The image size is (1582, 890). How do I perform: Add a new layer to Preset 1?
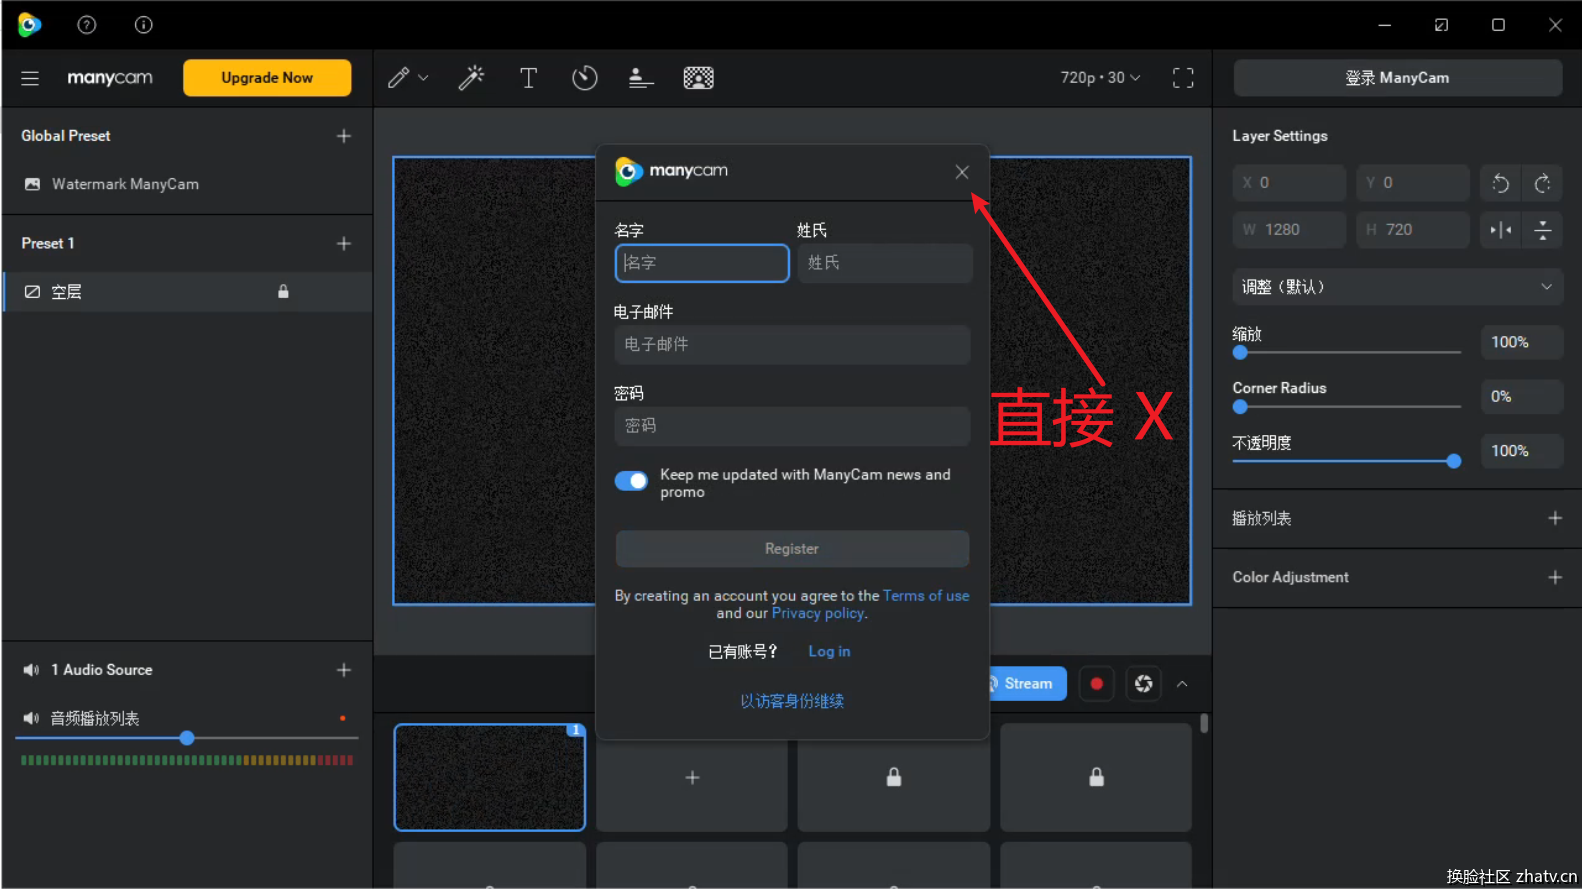(344, 244)
